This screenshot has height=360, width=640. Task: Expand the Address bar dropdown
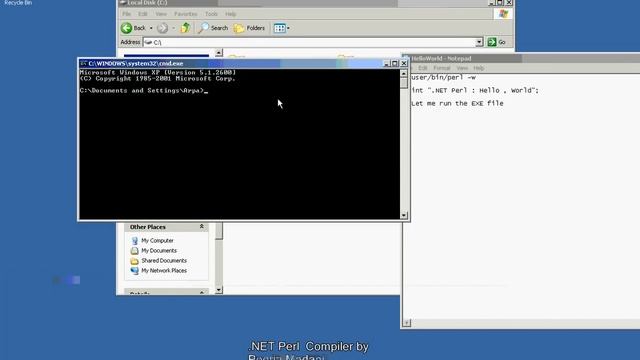479,42
